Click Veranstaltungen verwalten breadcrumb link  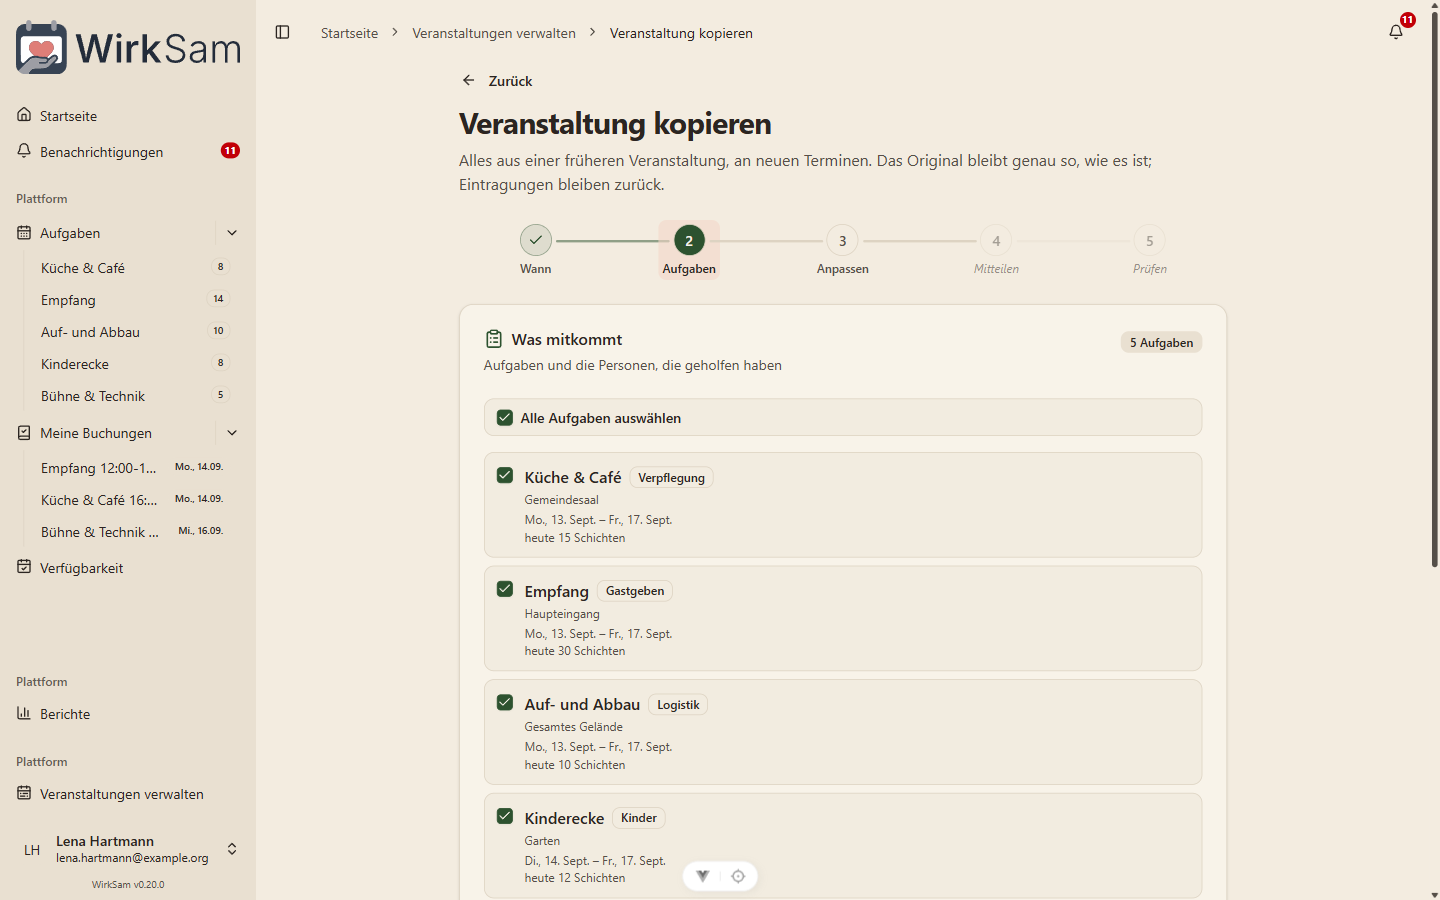[x=494, y=33]
